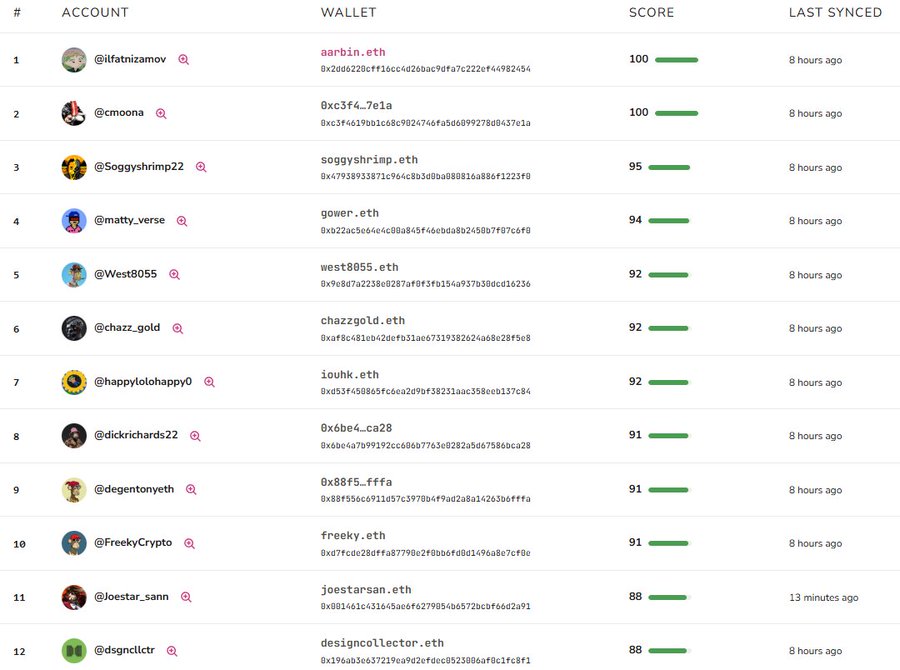Click chazzgold.eth wallet name

click(363, 320)
